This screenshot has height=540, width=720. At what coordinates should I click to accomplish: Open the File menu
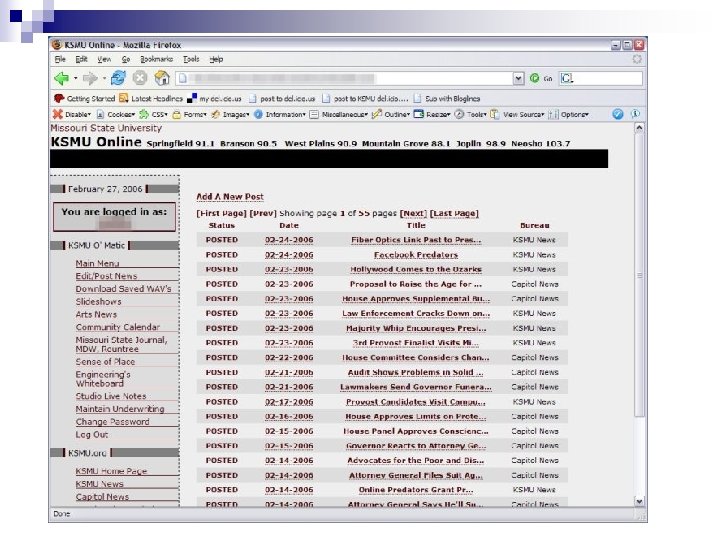(60, 59)
